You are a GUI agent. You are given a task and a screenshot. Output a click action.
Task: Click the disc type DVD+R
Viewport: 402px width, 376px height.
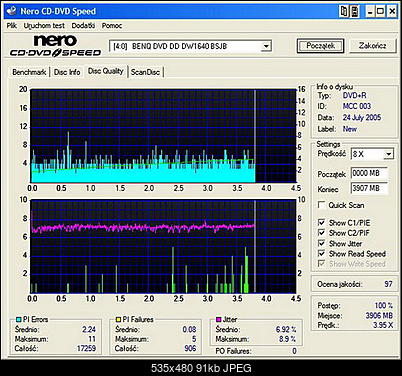coord(354,95)
